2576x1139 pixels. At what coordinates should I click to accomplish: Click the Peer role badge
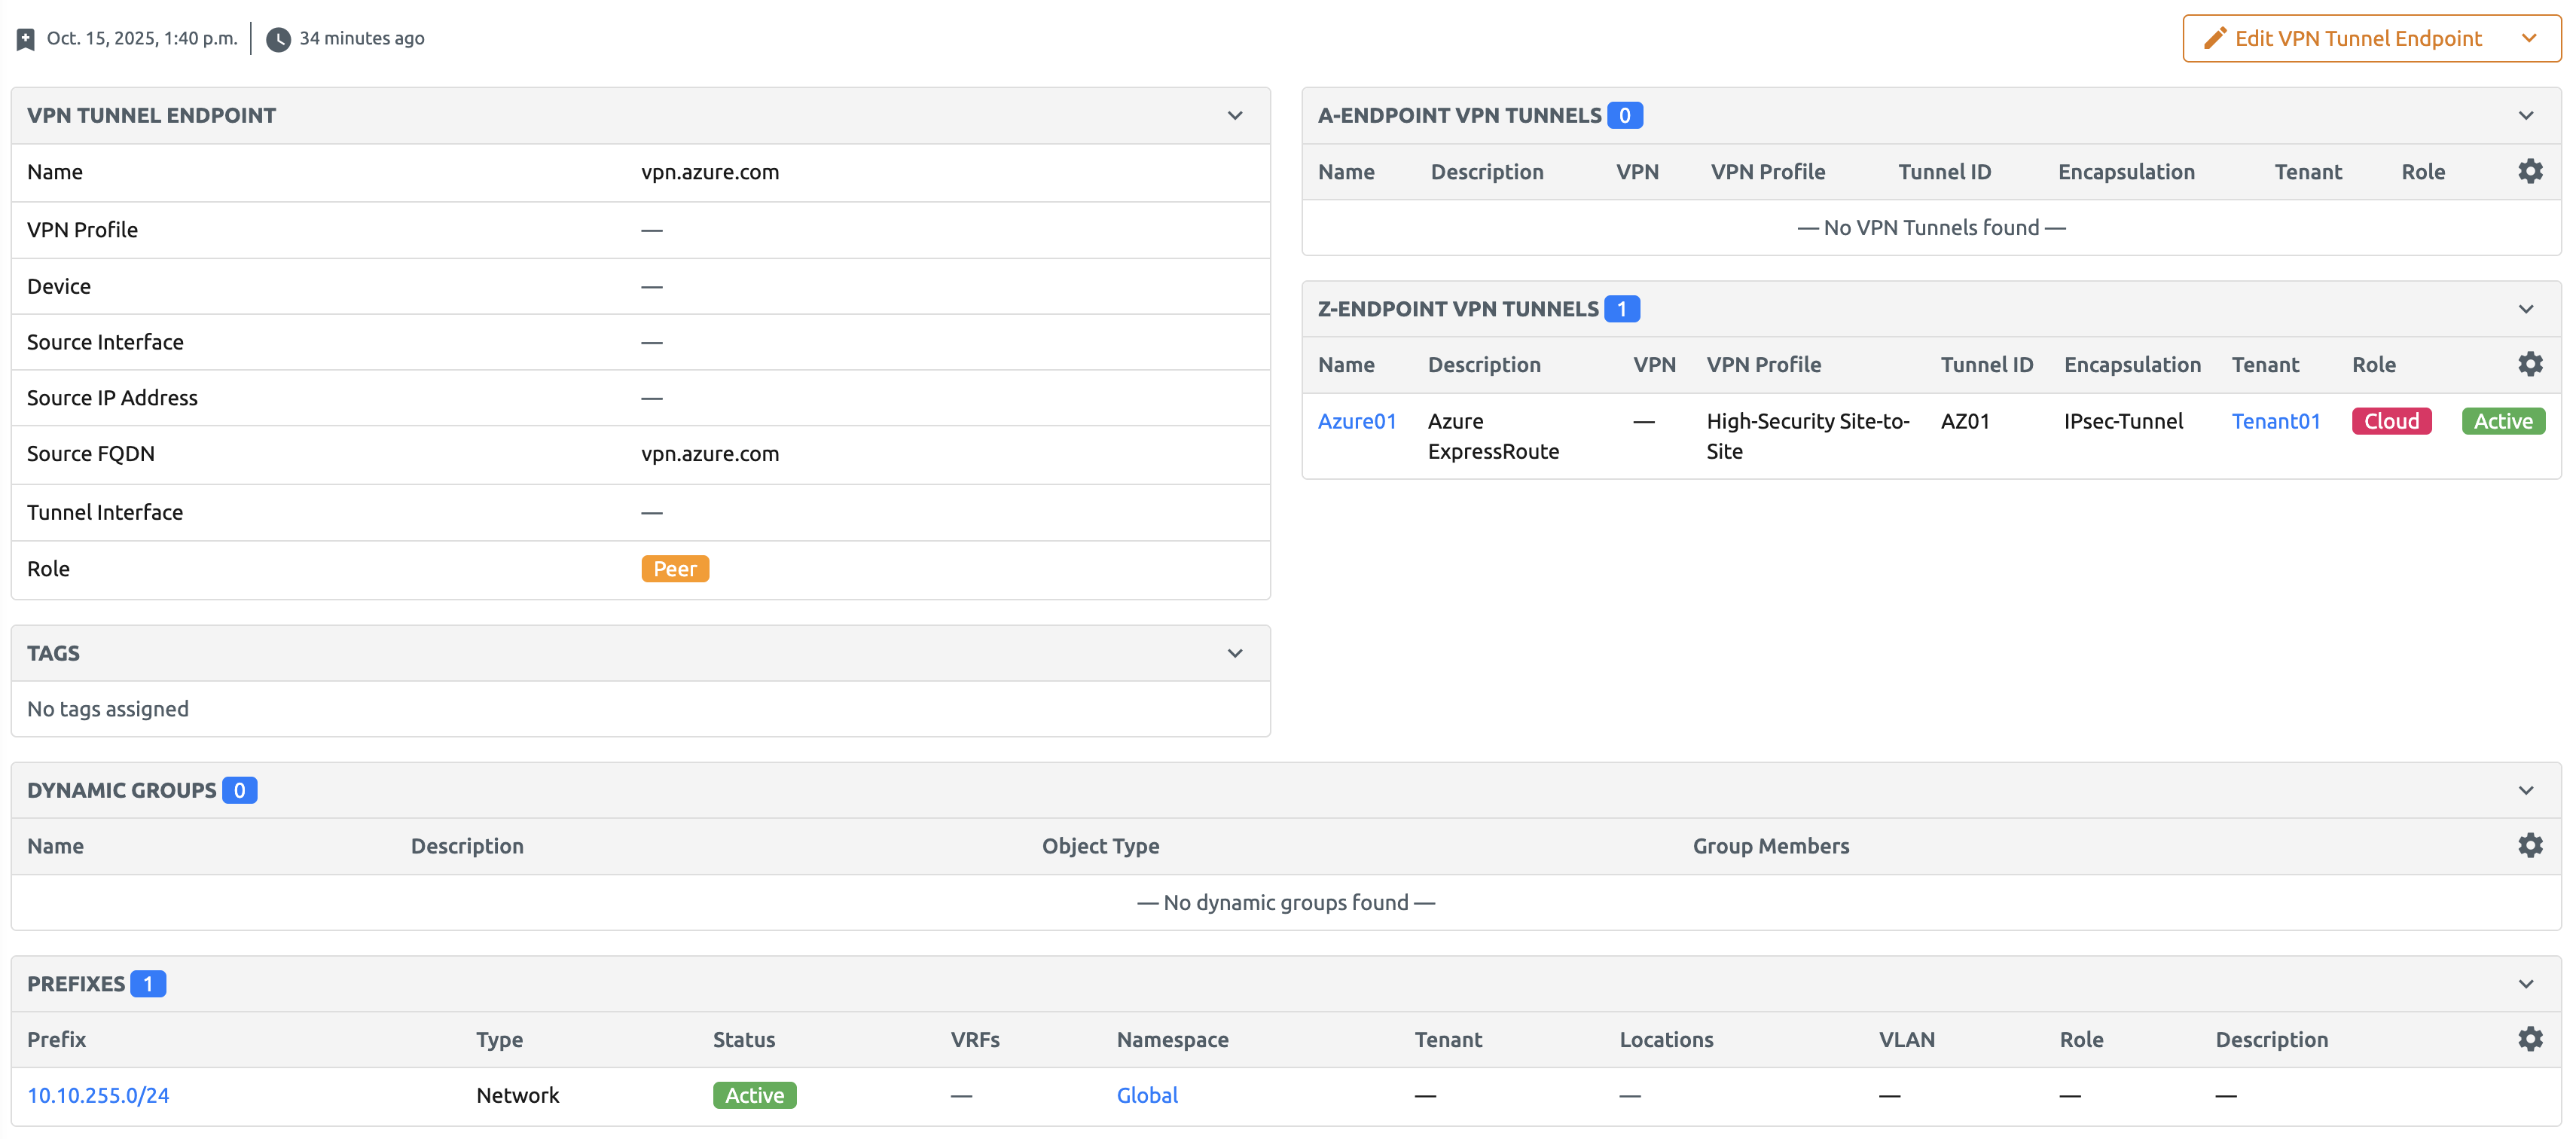tap(675, 568)
